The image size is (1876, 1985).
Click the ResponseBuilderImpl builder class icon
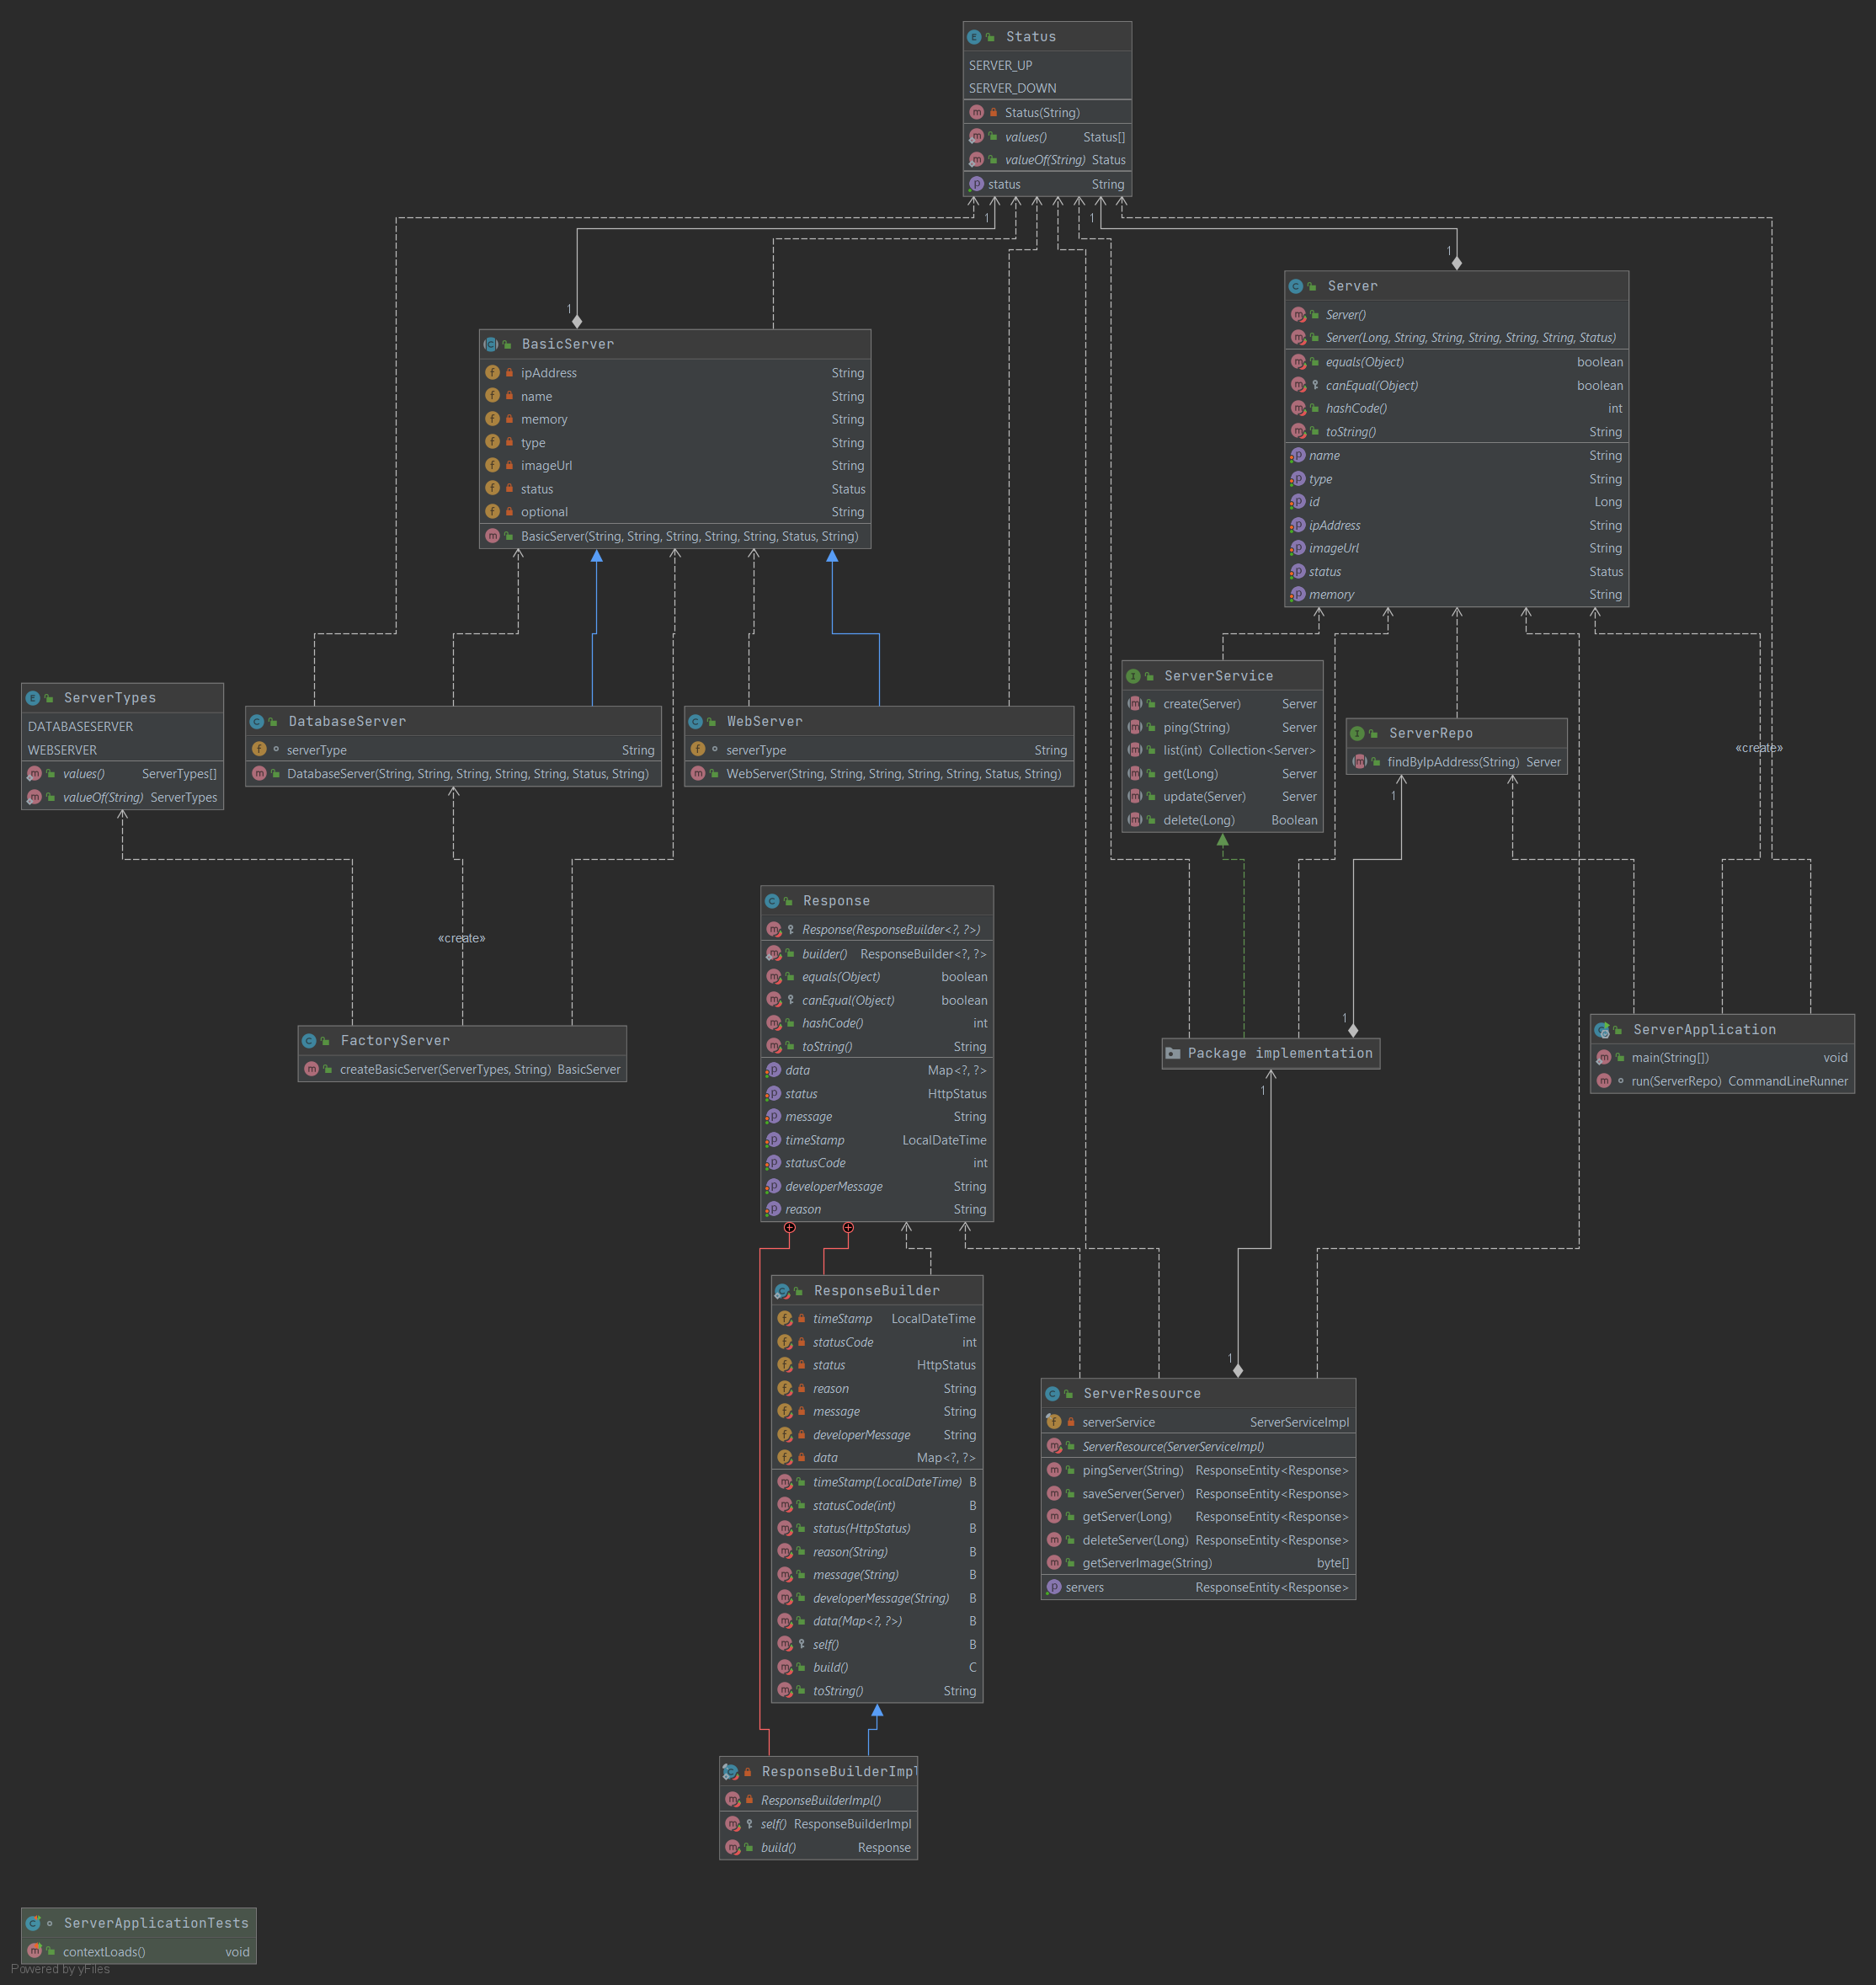tap(731, 1771)
